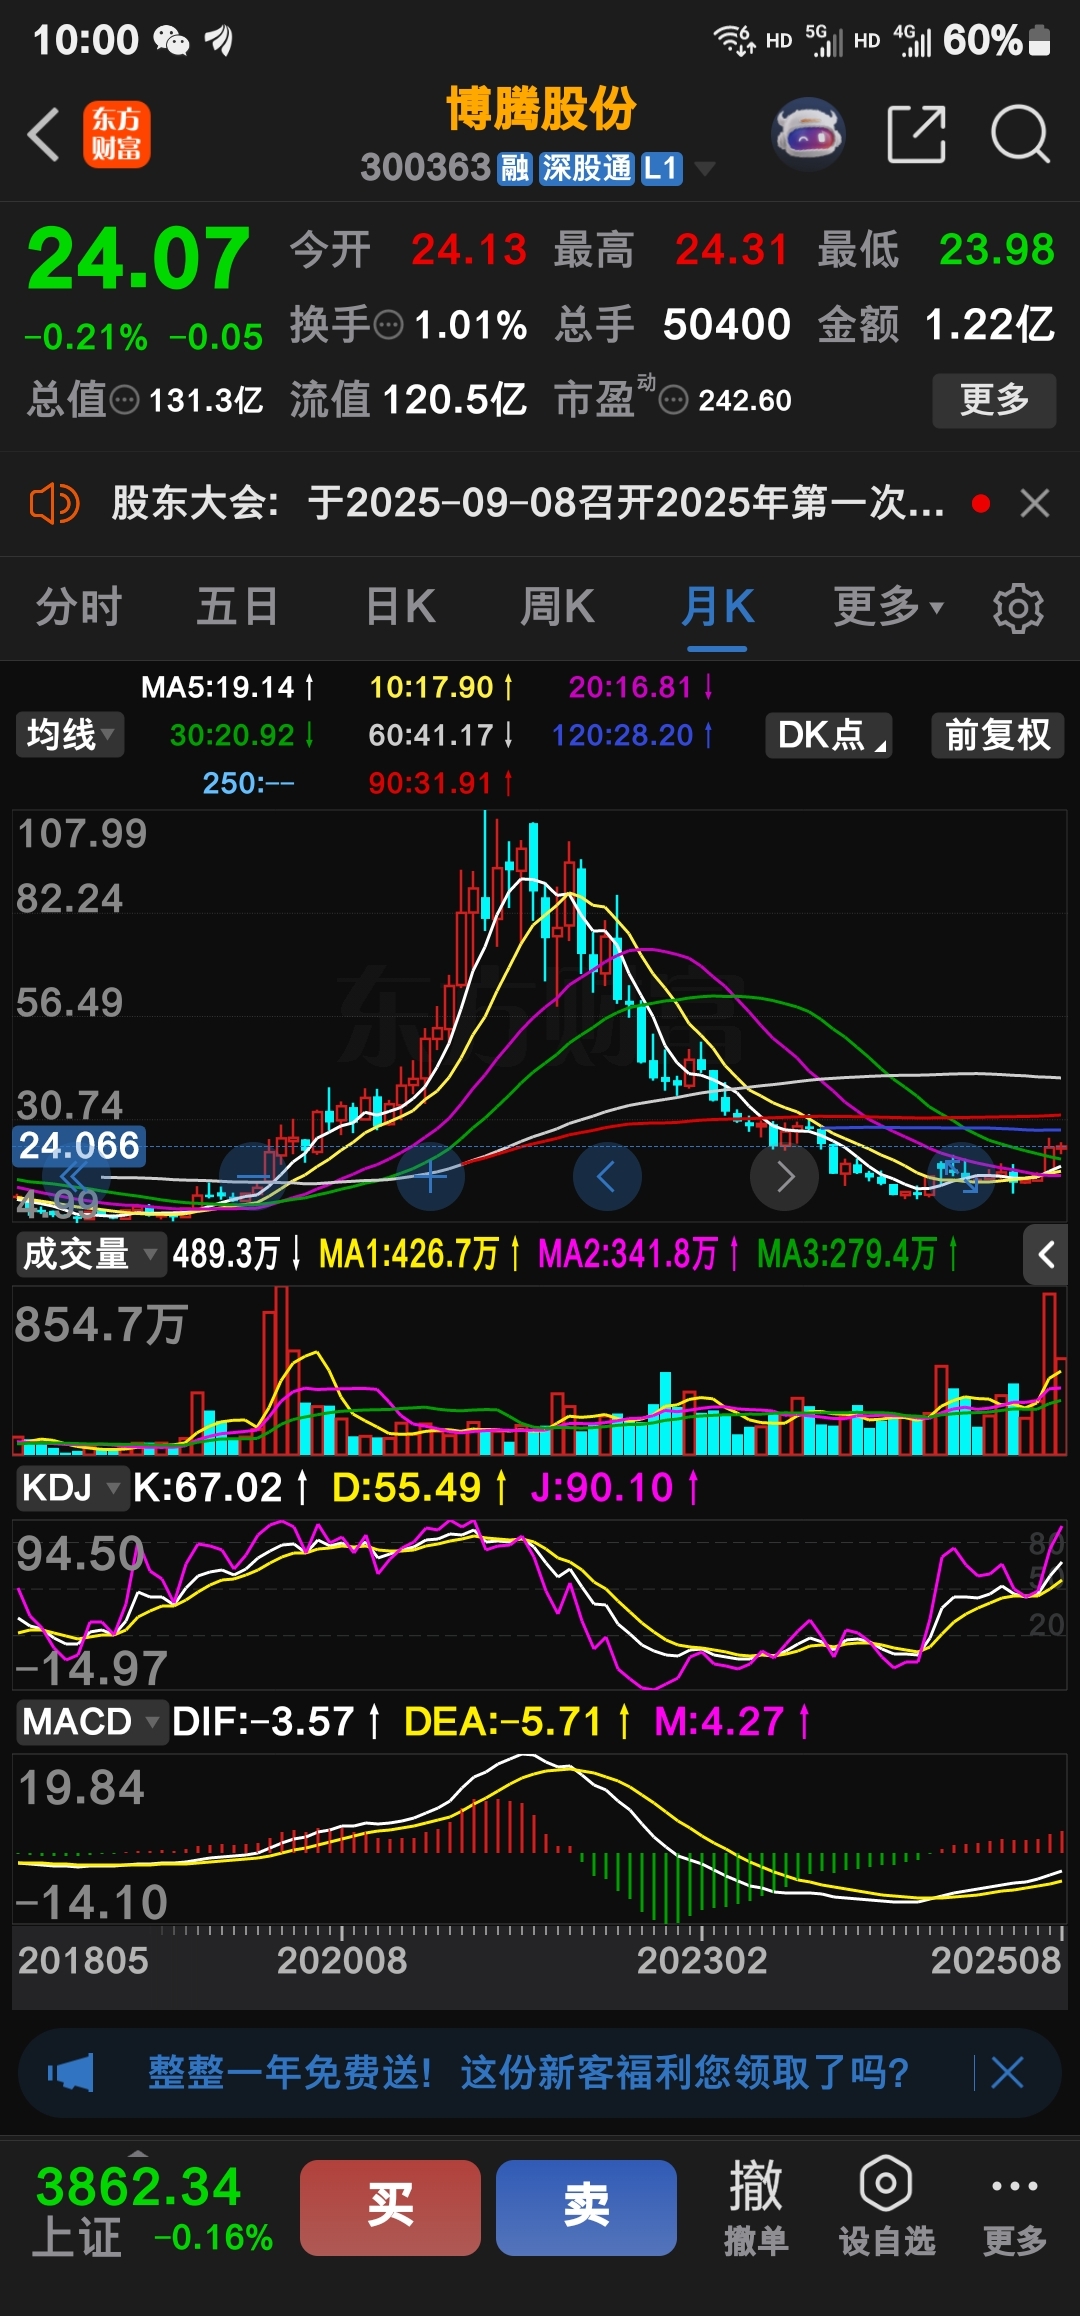
Task: Tap the 金额 1.22亿 value
Action: [990, 325]
